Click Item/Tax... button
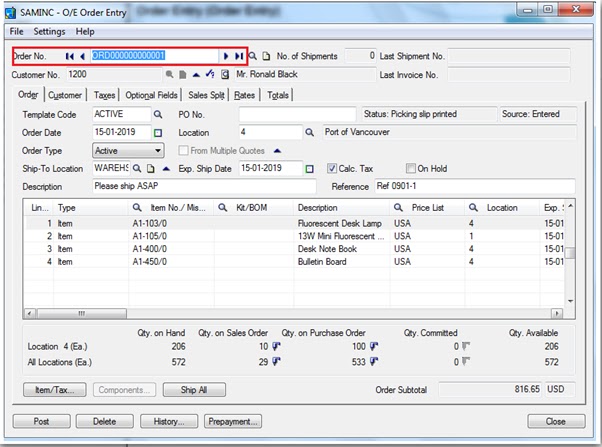 click(x=55, y=390)
